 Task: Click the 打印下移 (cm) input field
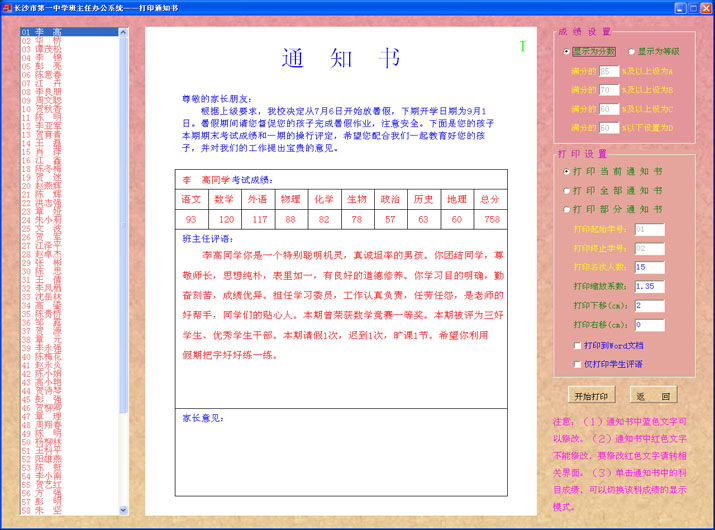coord(649,305)
